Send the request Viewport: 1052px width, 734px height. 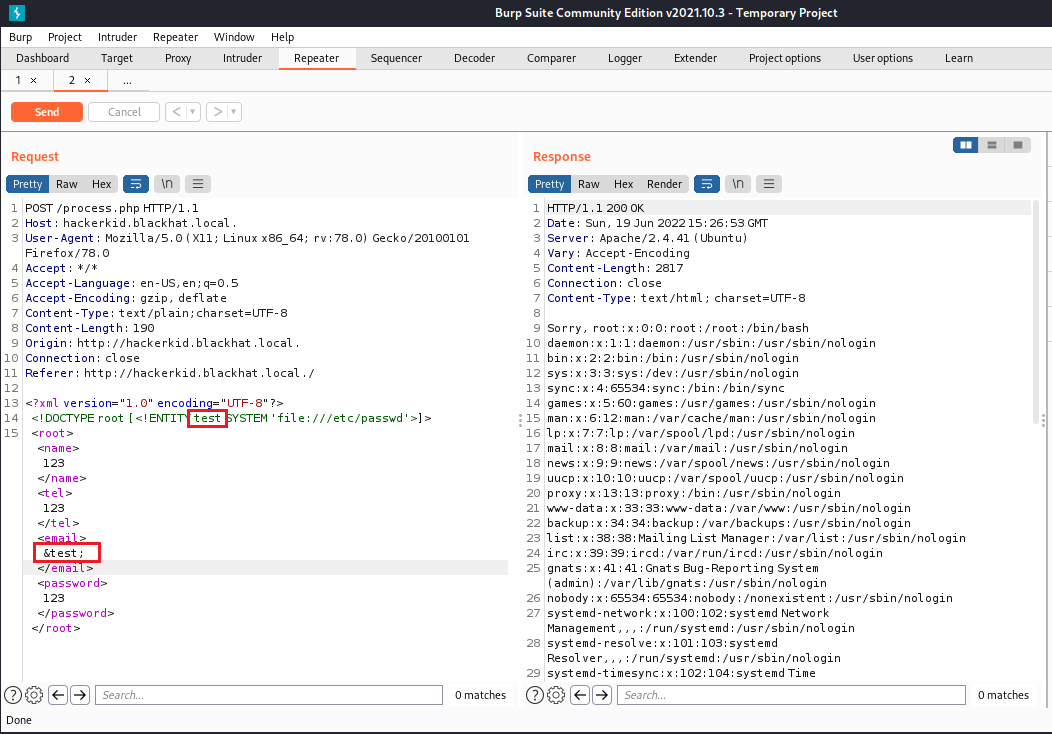coord(47,112)
